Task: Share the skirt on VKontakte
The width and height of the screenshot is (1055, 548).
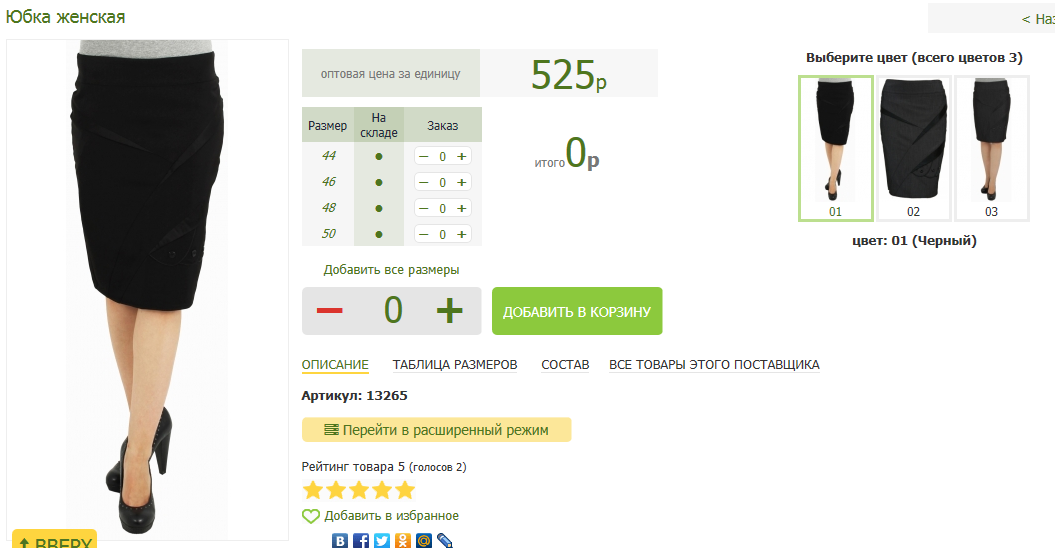Action: coord(340,541)
